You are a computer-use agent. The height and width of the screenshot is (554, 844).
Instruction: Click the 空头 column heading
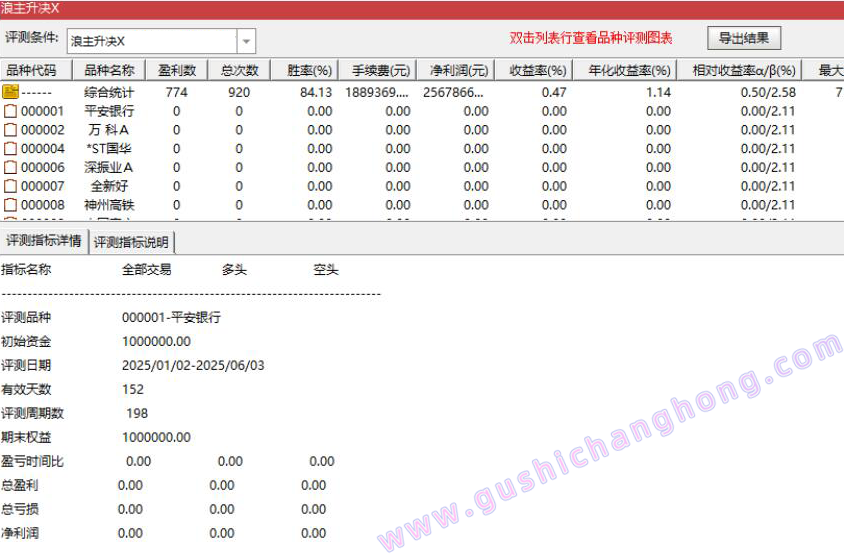(x=326, y=270)
